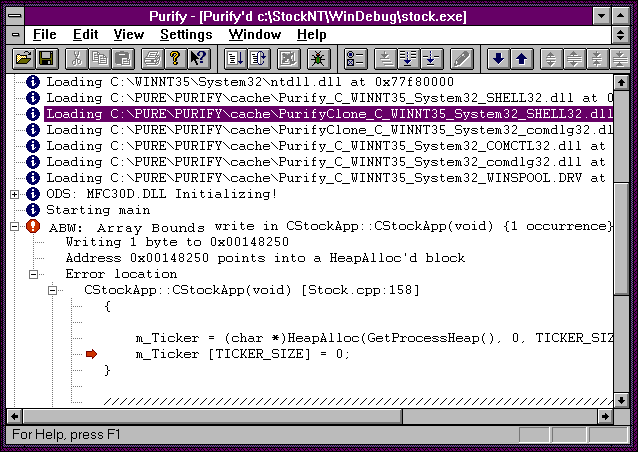Click the Print toolbar icon

[x=152, y=59]
